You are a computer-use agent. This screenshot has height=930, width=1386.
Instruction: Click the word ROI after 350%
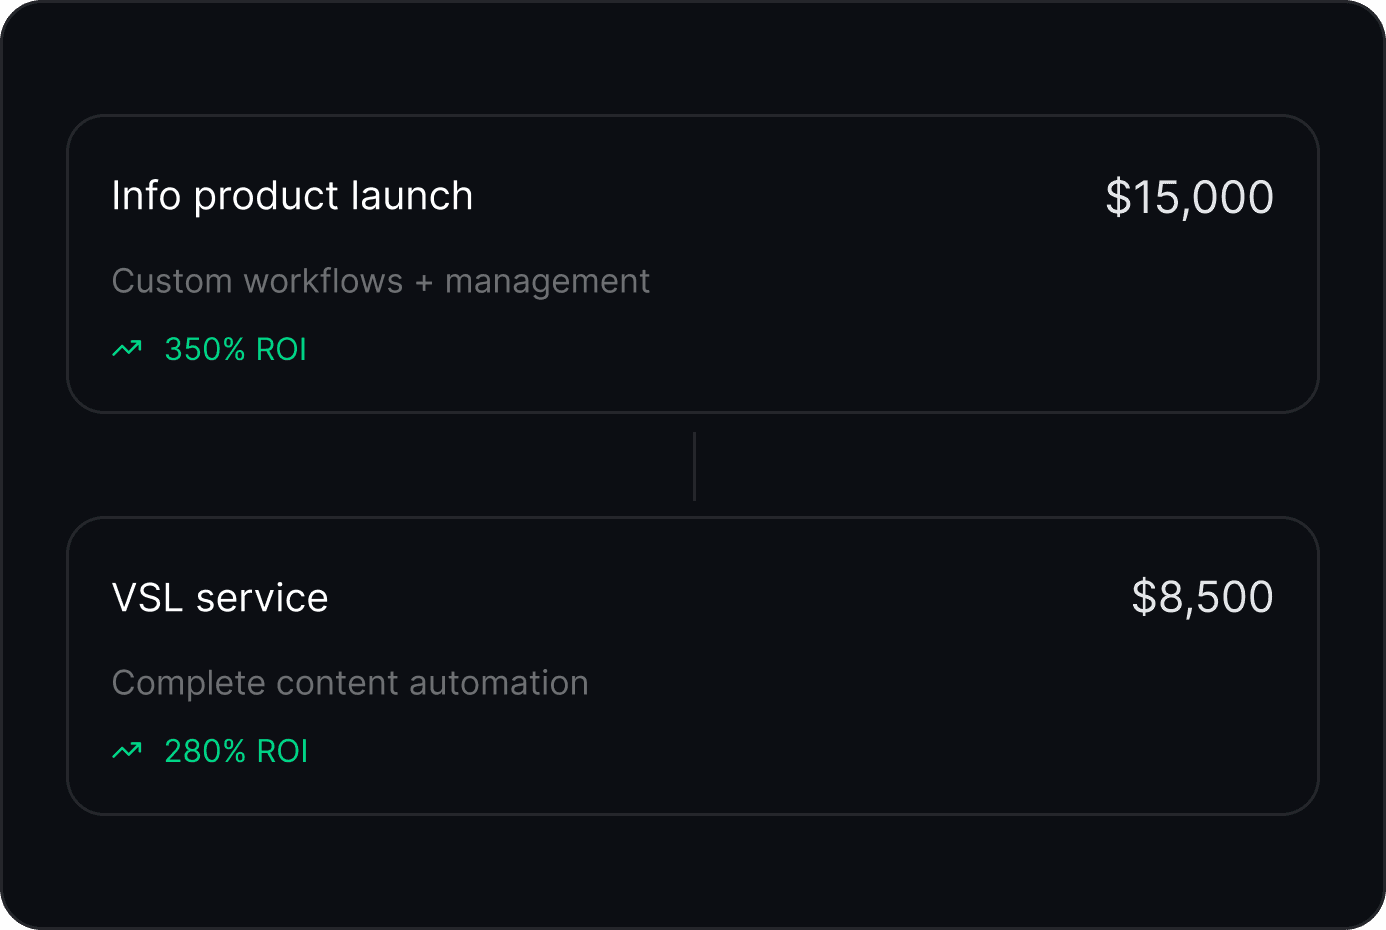[x=281, y=349]
